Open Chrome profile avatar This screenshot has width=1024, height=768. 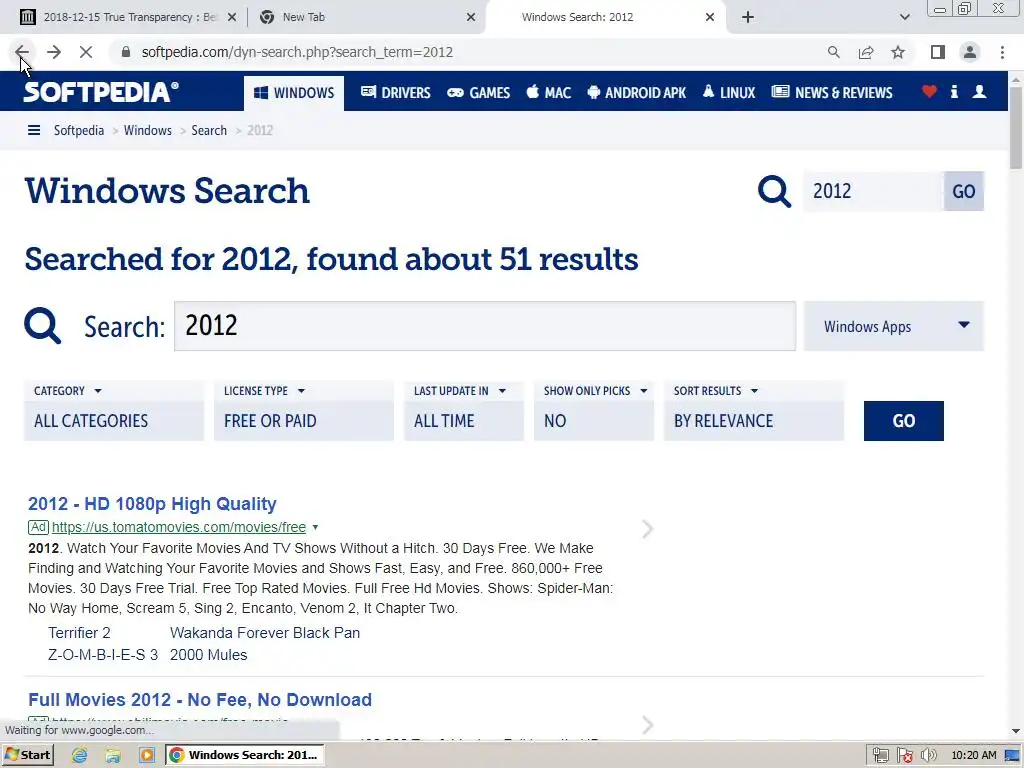coord(970,52)
